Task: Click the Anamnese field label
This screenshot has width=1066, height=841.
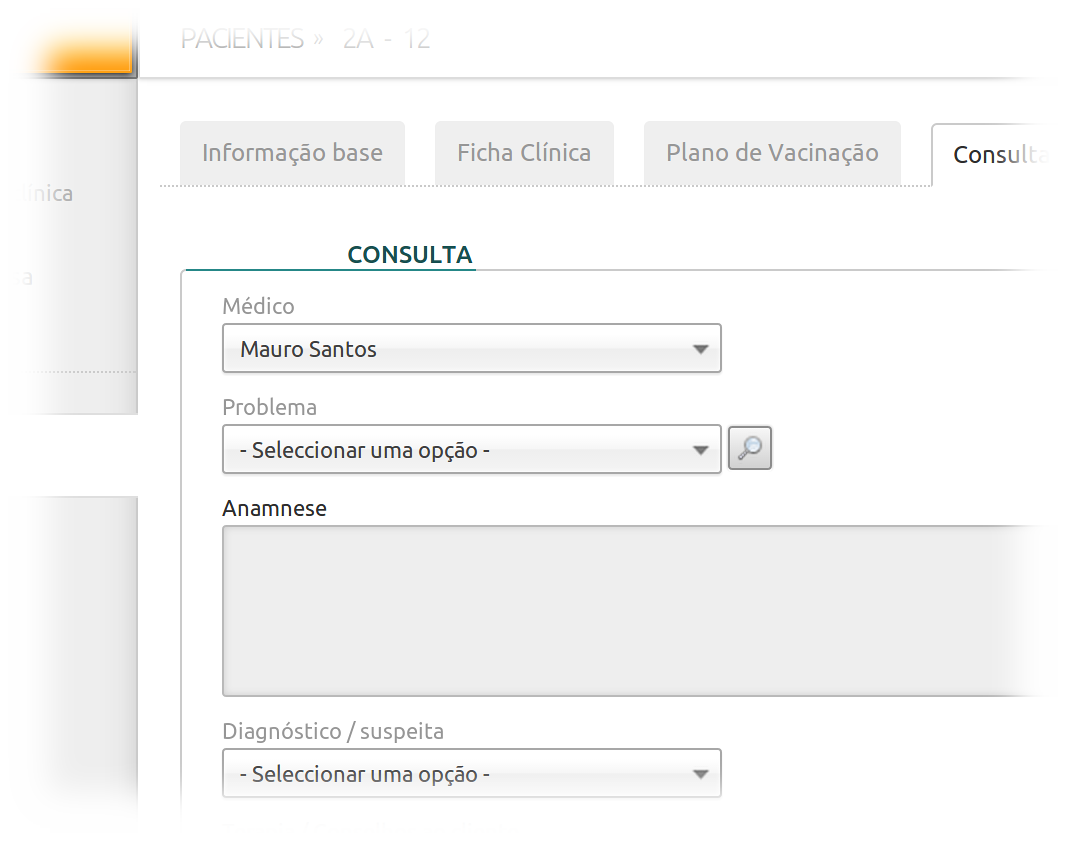Action: pos(274,508)
